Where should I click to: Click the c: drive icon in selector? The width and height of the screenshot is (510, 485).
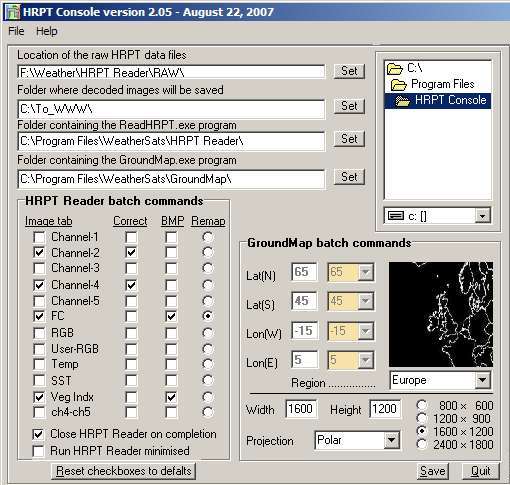point(396,216)
